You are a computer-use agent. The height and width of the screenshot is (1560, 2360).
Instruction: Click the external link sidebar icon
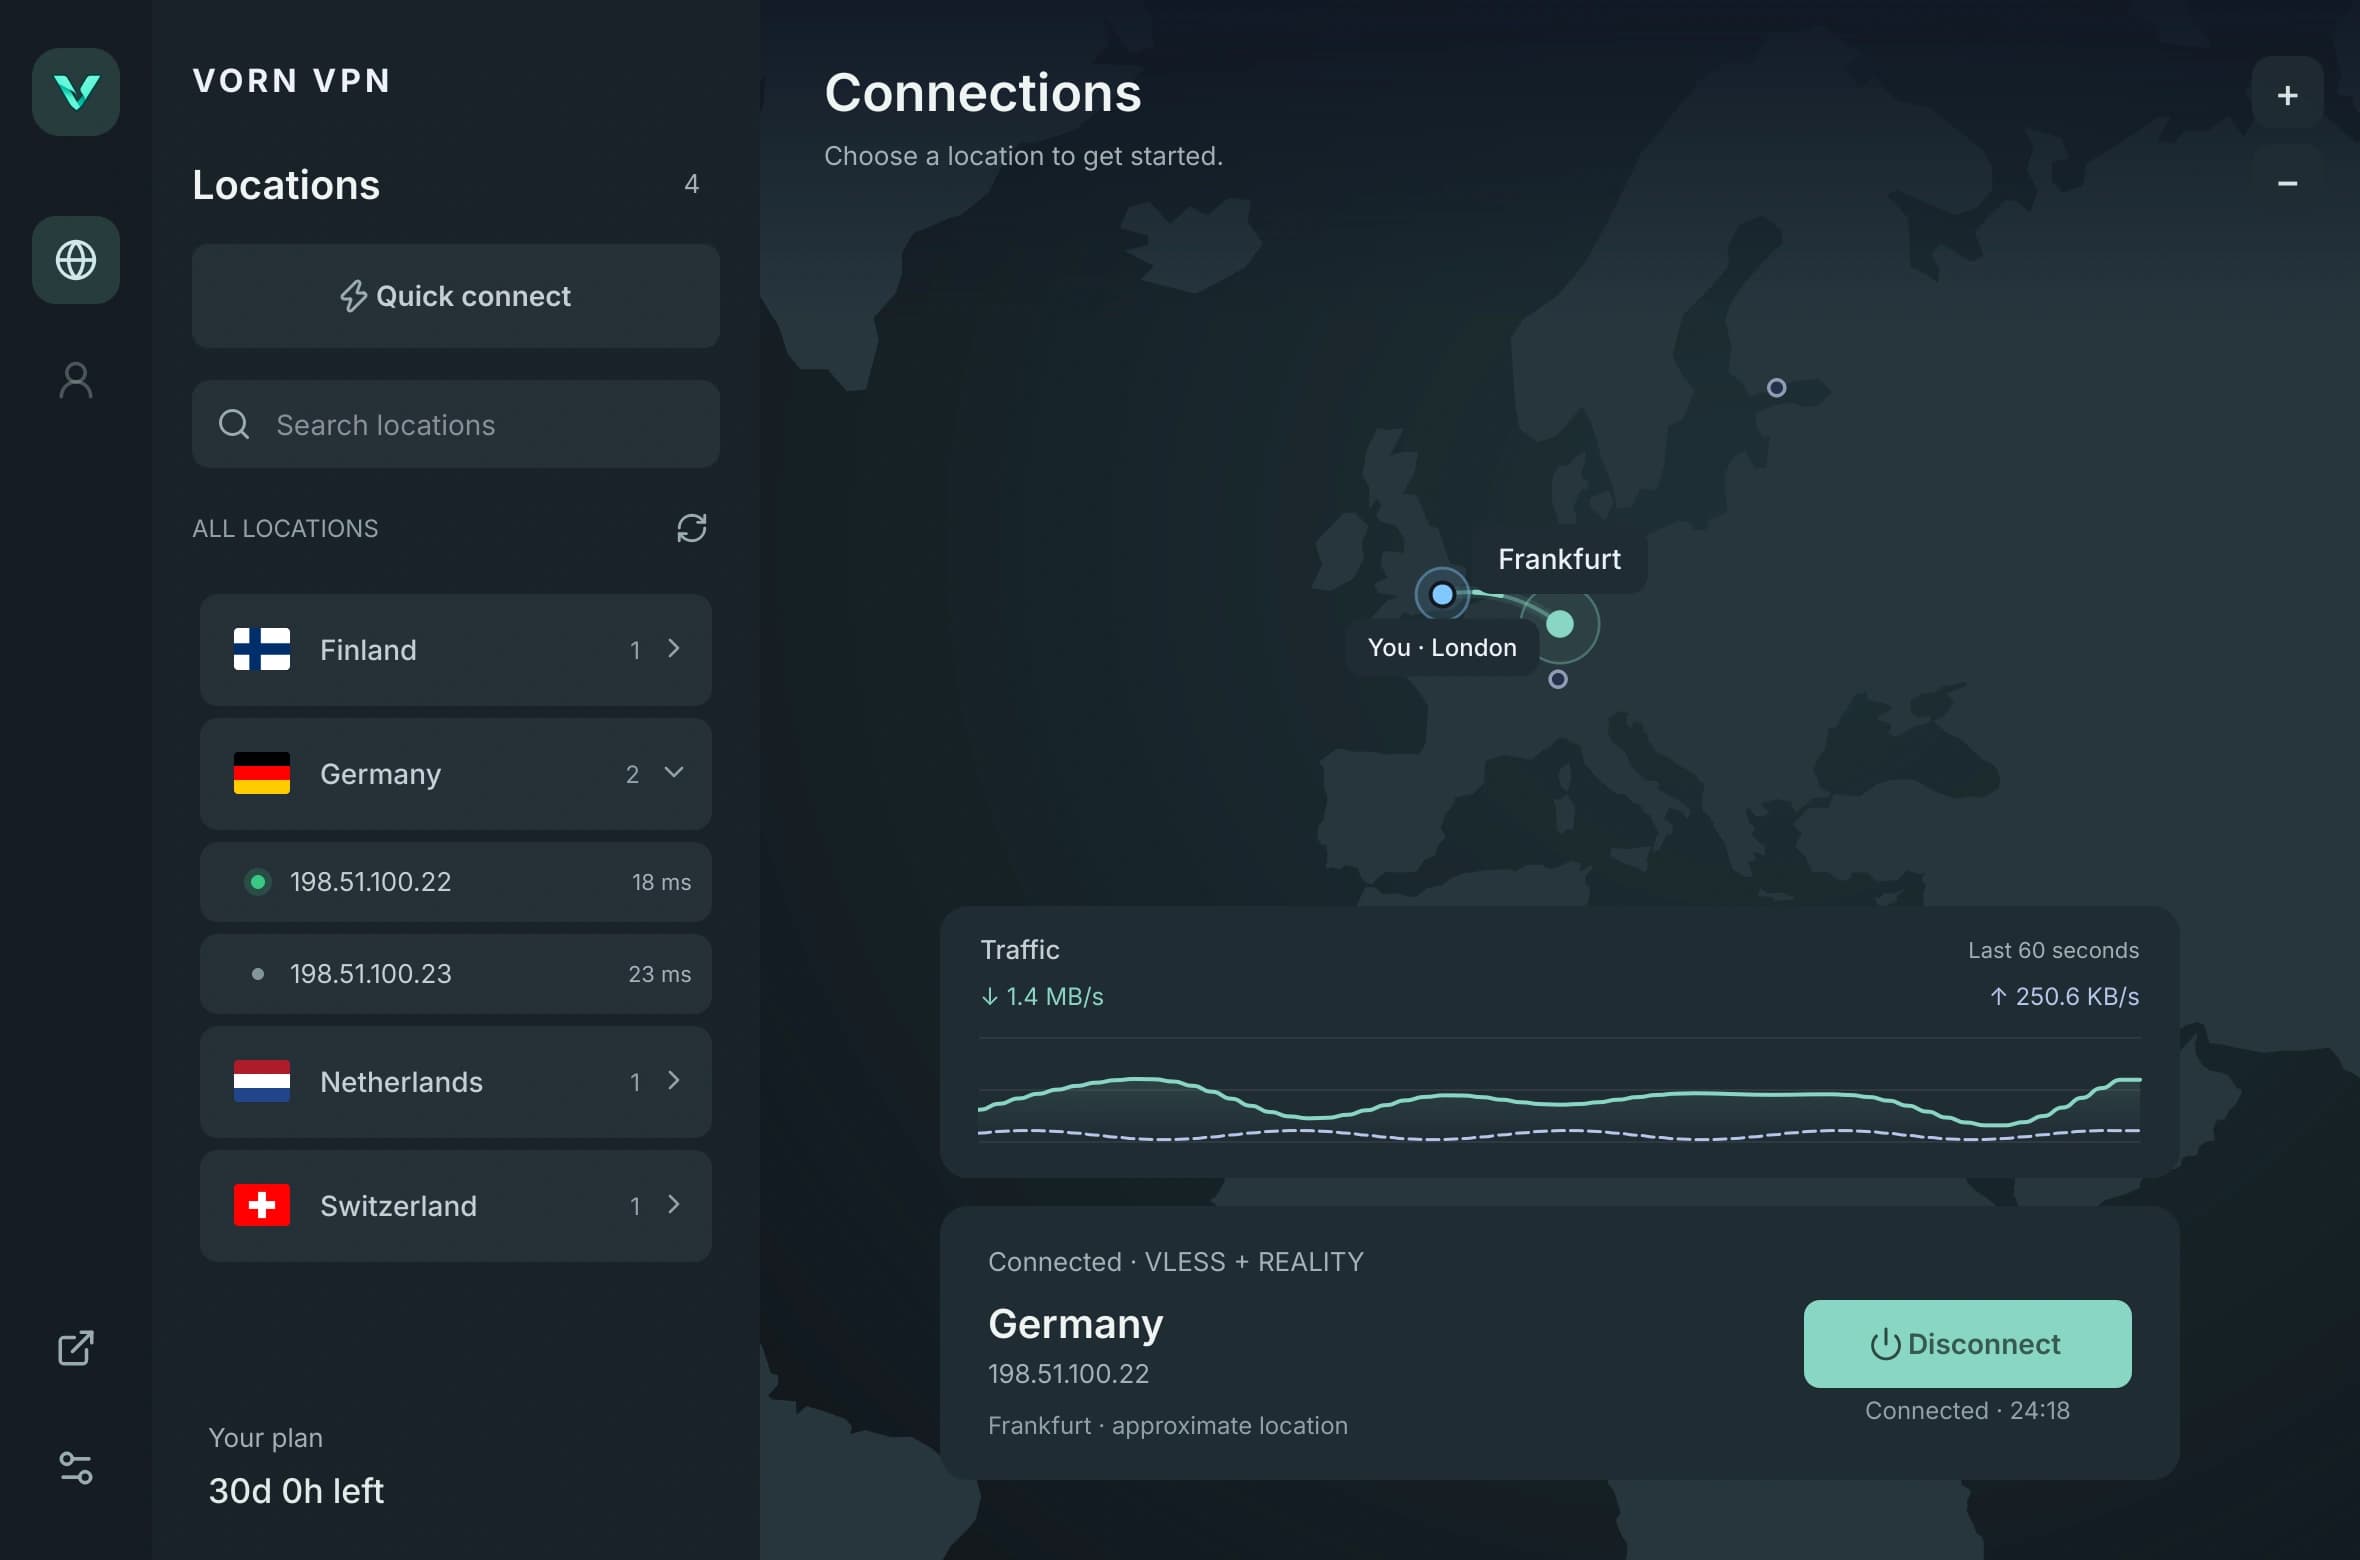76,1348
